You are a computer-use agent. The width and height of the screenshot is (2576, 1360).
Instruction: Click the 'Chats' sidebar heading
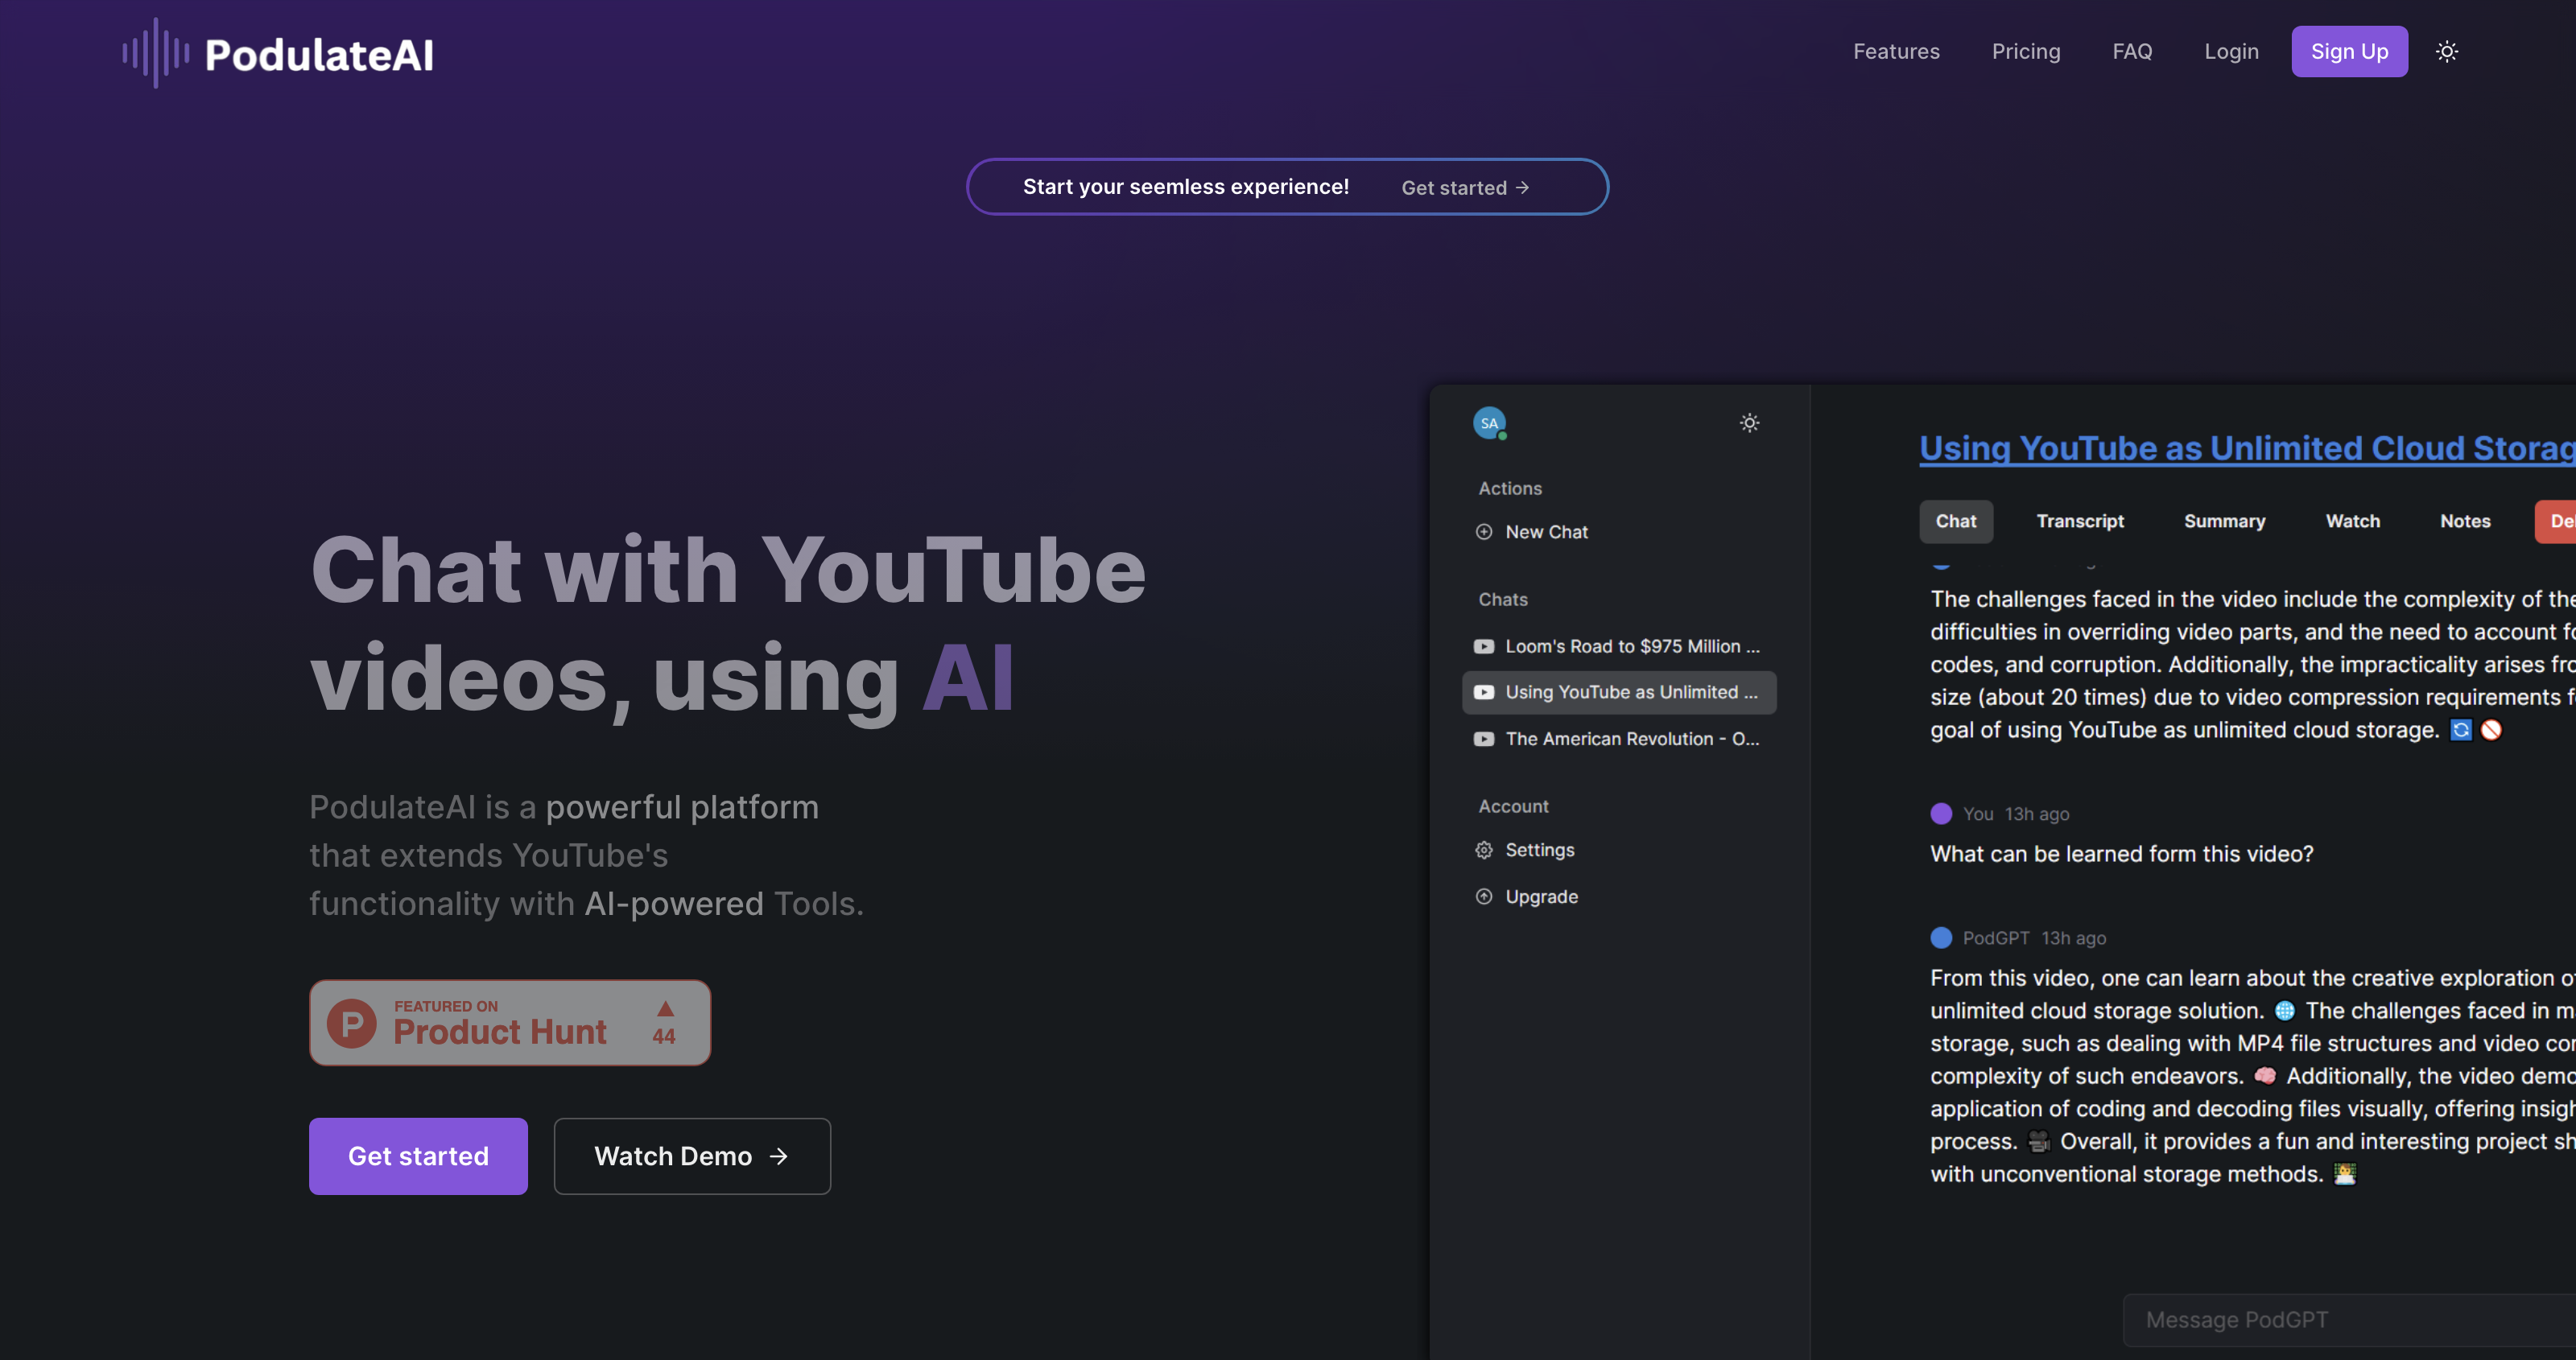click(x=1503, y=600)
